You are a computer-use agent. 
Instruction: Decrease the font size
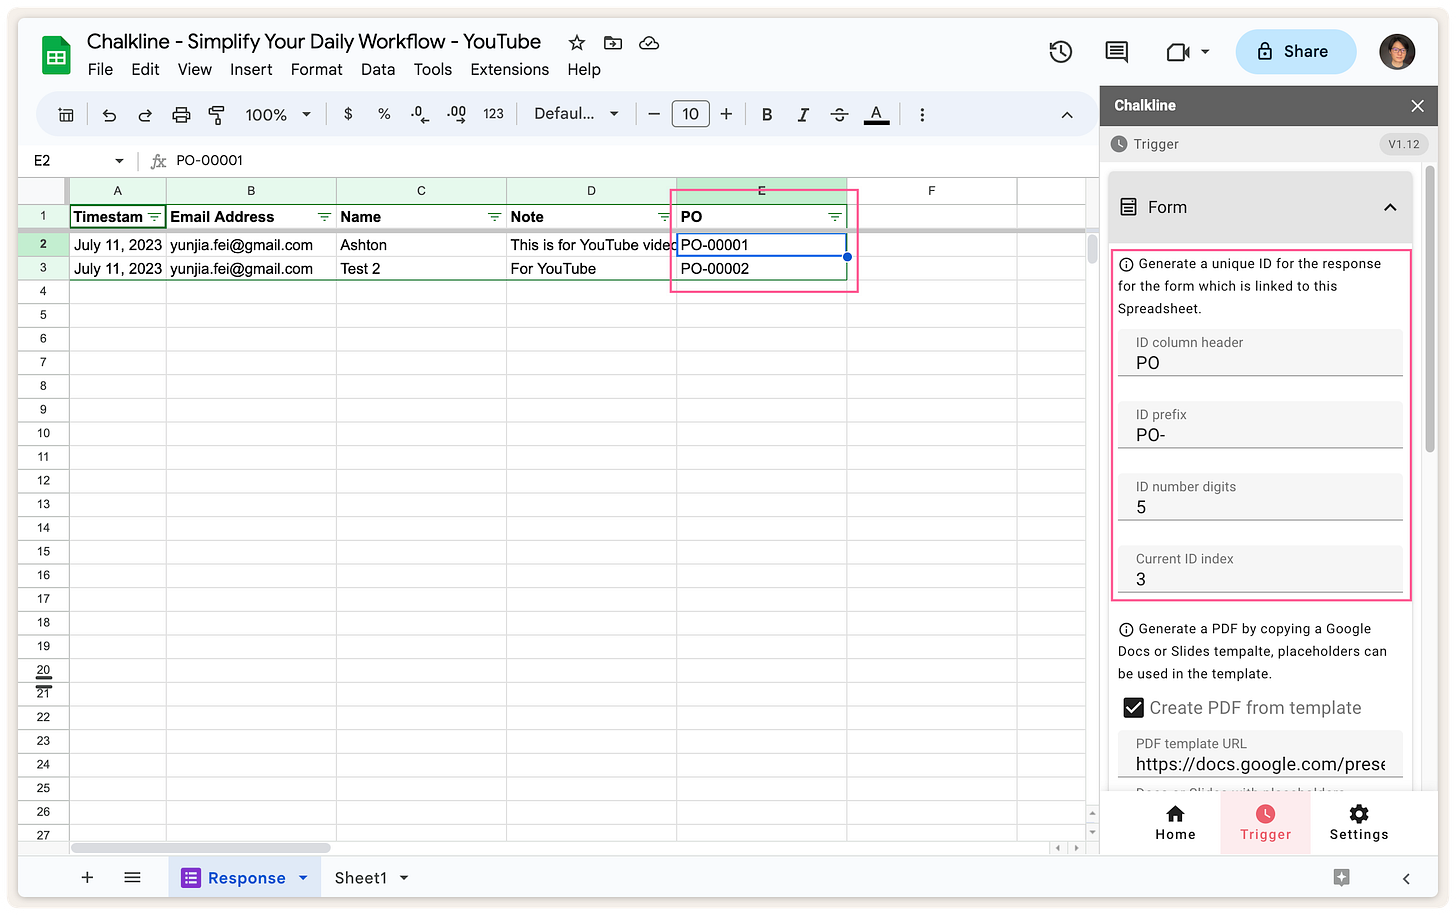tap(654, 114)
